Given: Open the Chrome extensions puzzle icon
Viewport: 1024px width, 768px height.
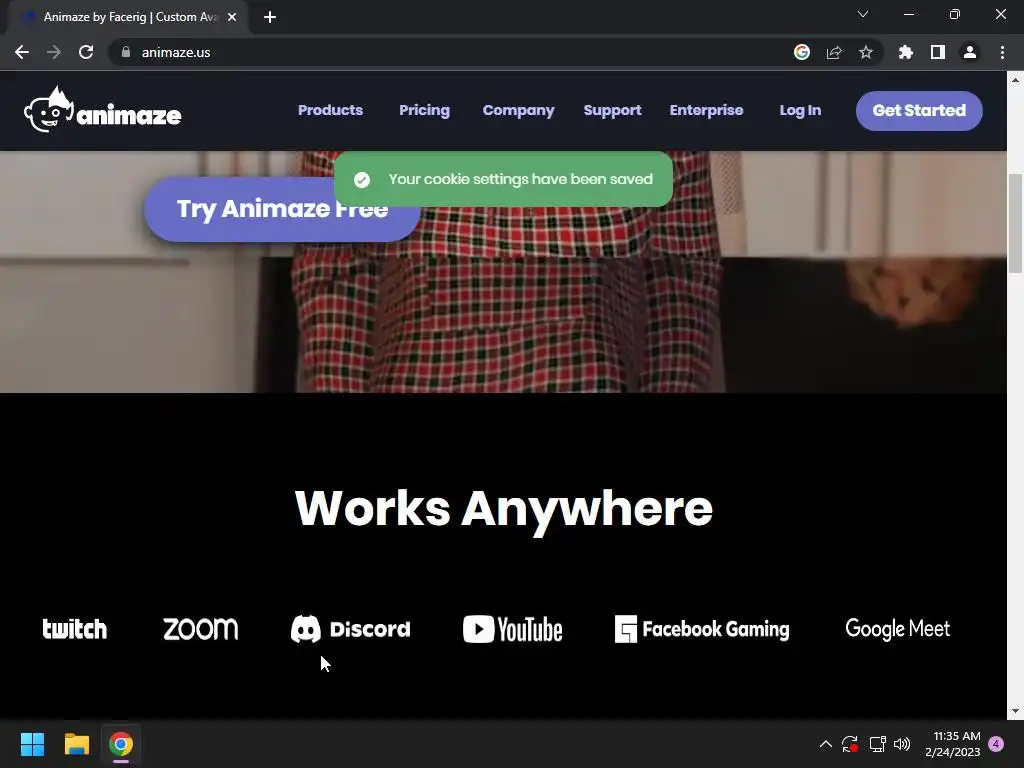Looking at the screenshot, I should click(905, 52).
